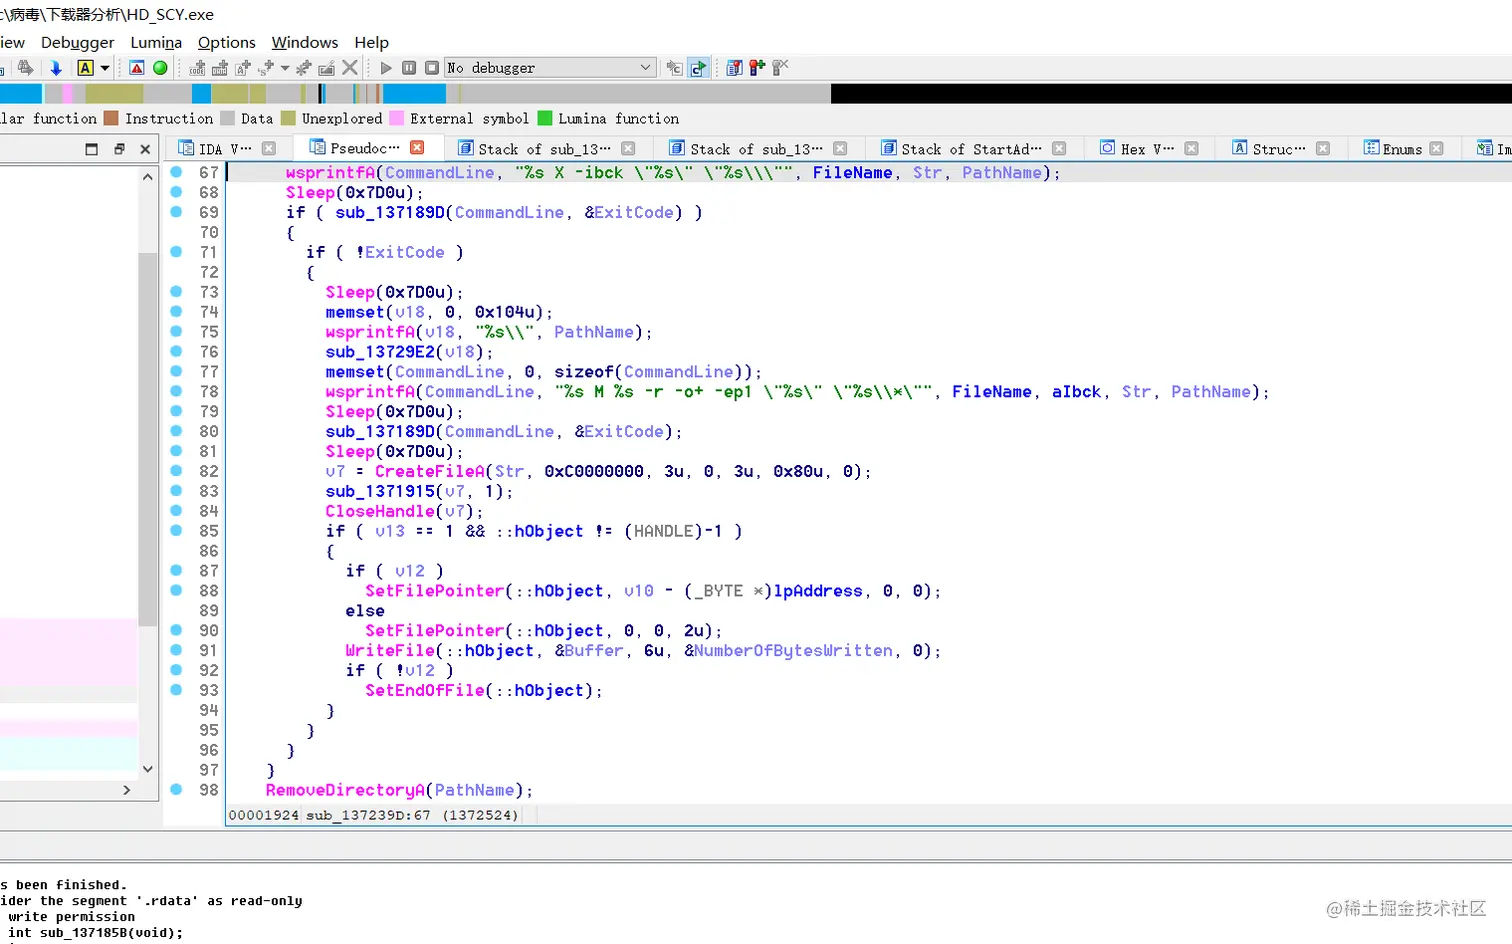Start the process with the play button

coord(386,68)
